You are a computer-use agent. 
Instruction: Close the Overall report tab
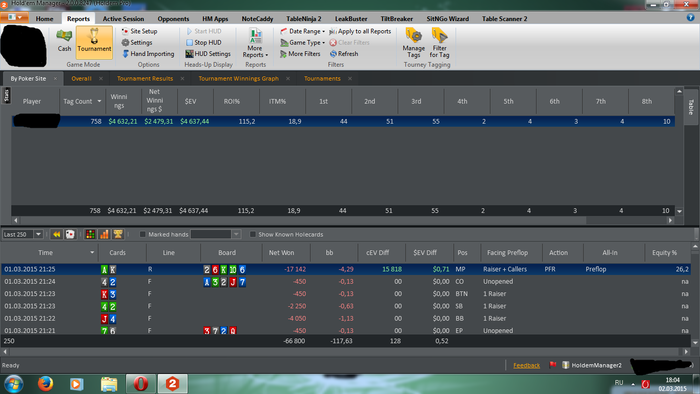(101, 79)
